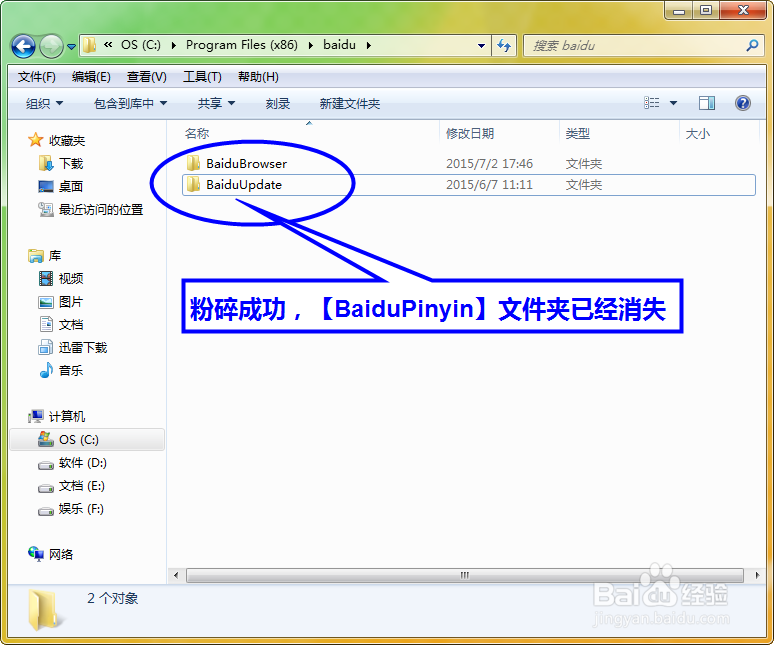The height and width of the screenshot is (645, 774).
Task: Expand the address path overflow chevron
Action: pyautogui.click(x=108, y=45)
